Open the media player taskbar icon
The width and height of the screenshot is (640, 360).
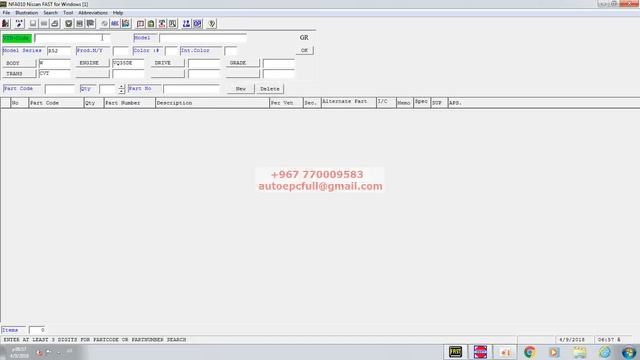click(554, 352)
